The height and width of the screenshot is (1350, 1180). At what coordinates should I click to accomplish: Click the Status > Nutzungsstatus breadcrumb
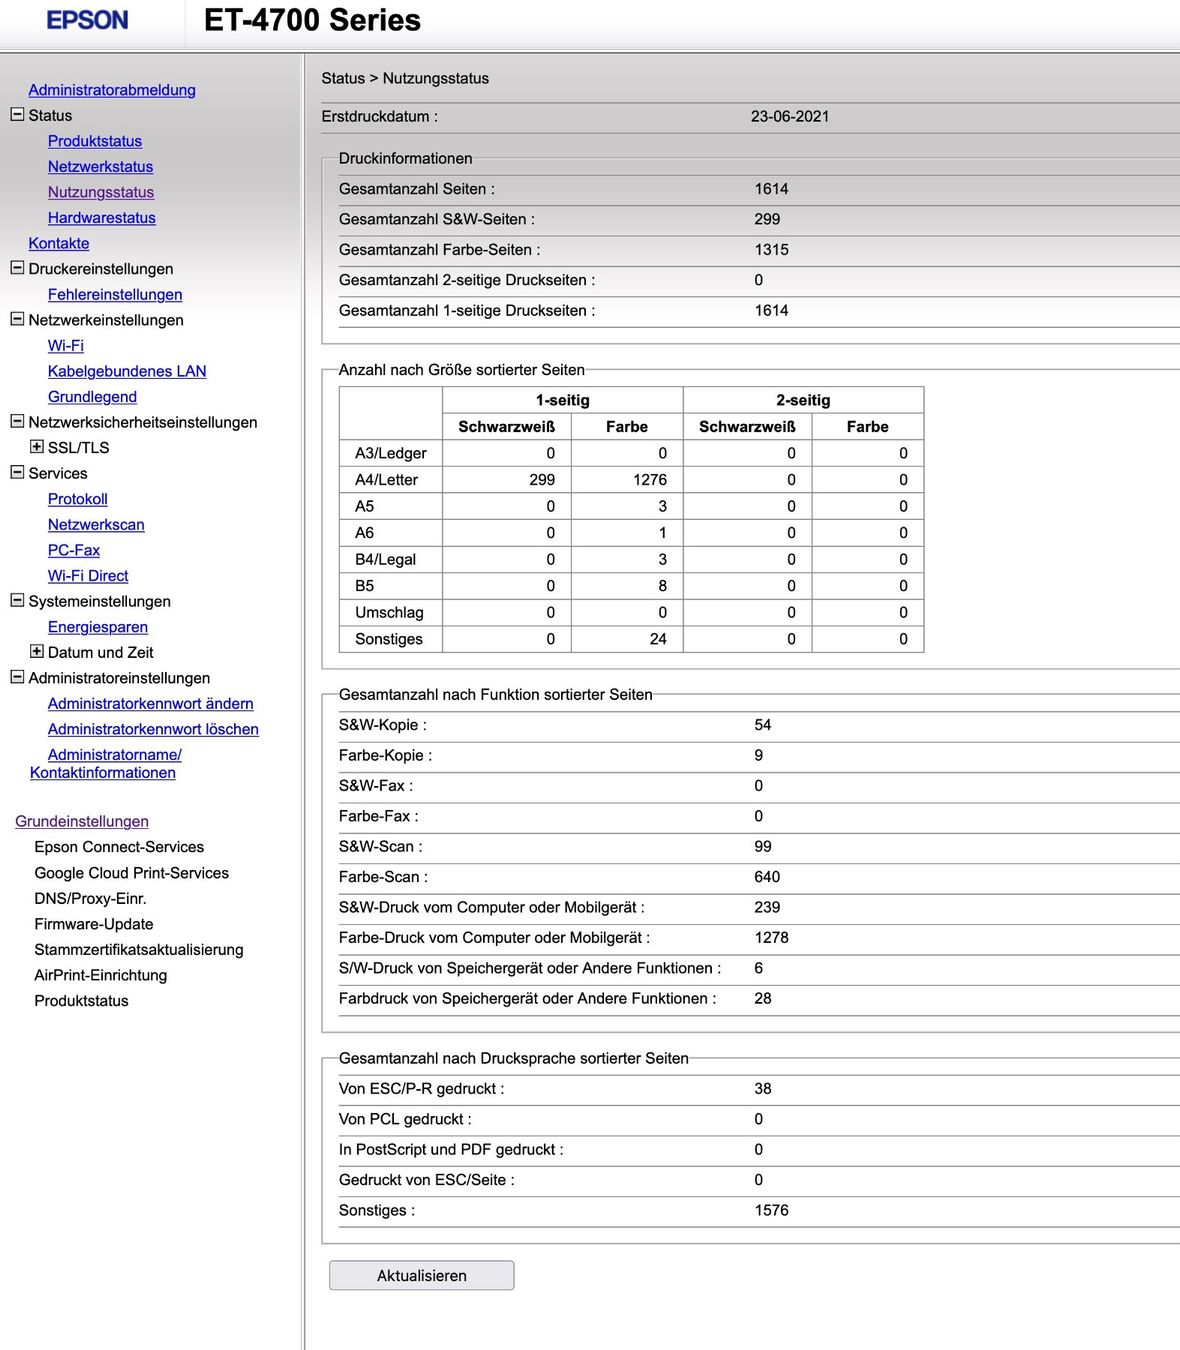405,78
